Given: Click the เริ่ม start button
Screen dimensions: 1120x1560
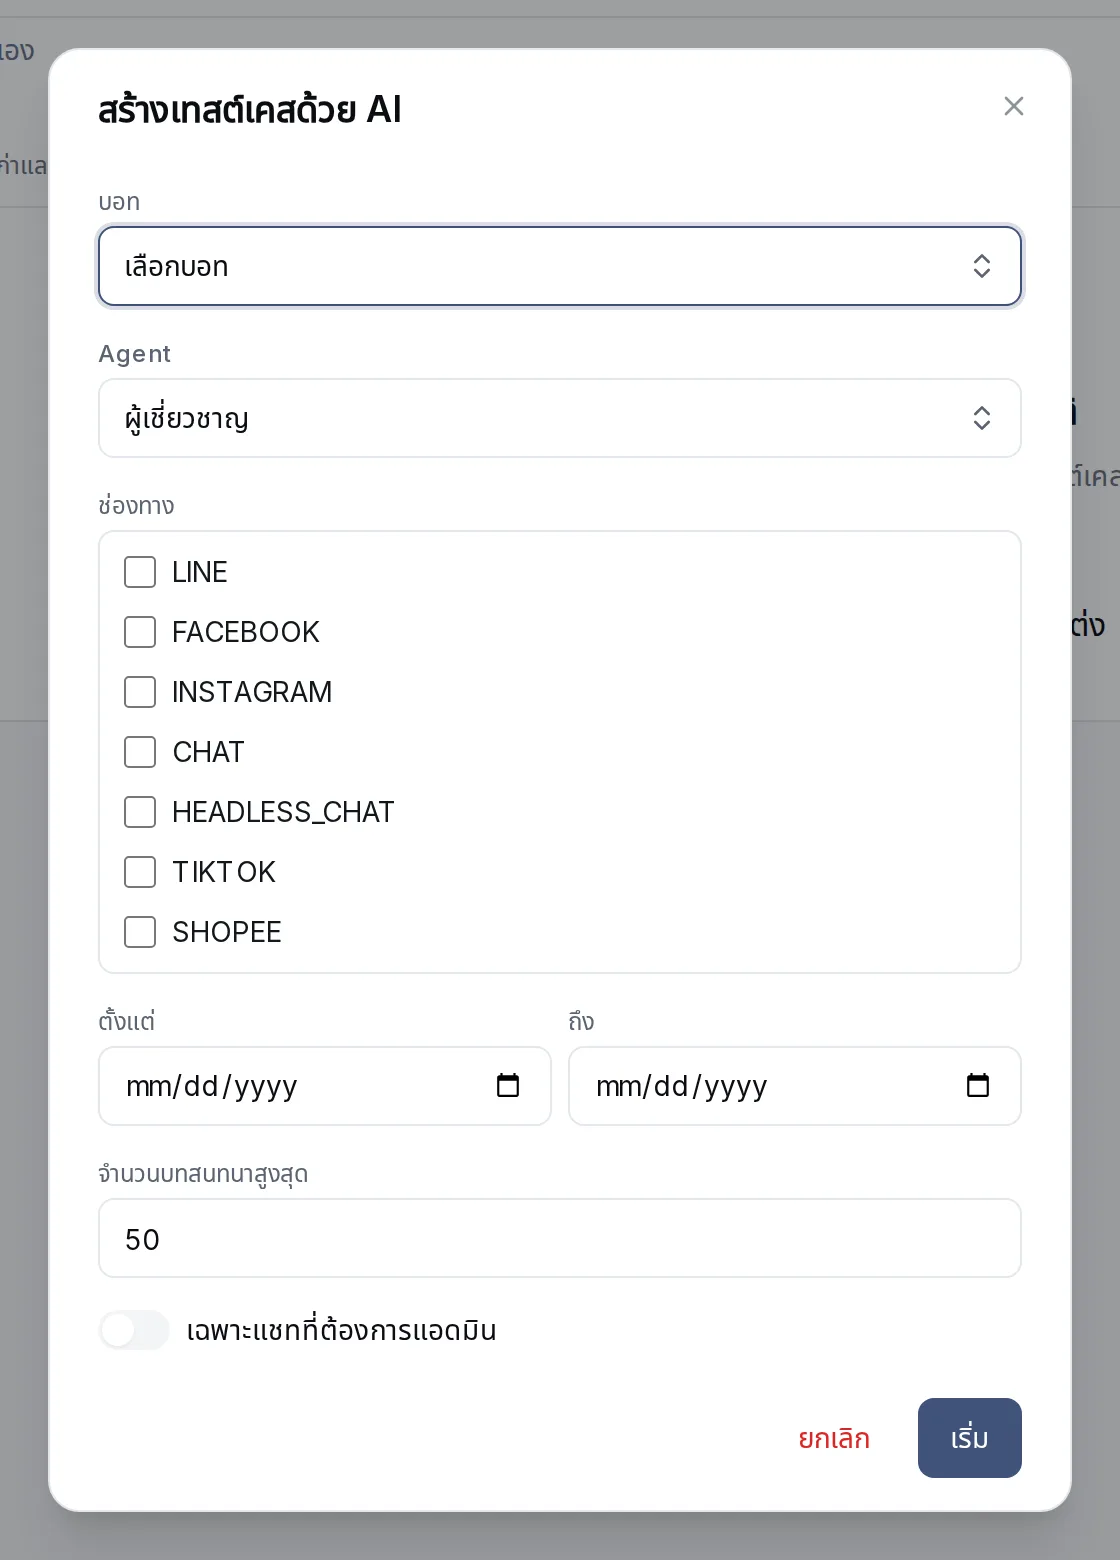Looking at the screenshot, I should 970,1438.
